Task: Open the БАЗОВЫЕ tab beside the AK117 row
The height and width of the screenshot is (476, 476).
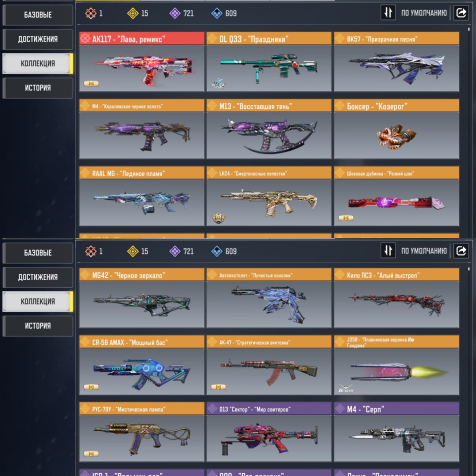Action: 38,15
